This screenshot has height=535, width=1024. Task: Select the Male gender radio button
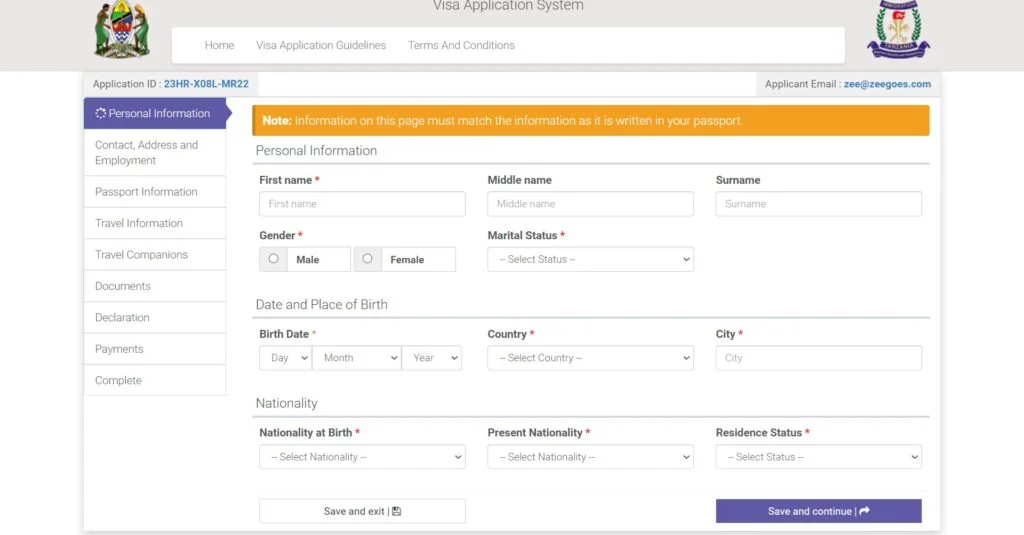tap(274, 259)
